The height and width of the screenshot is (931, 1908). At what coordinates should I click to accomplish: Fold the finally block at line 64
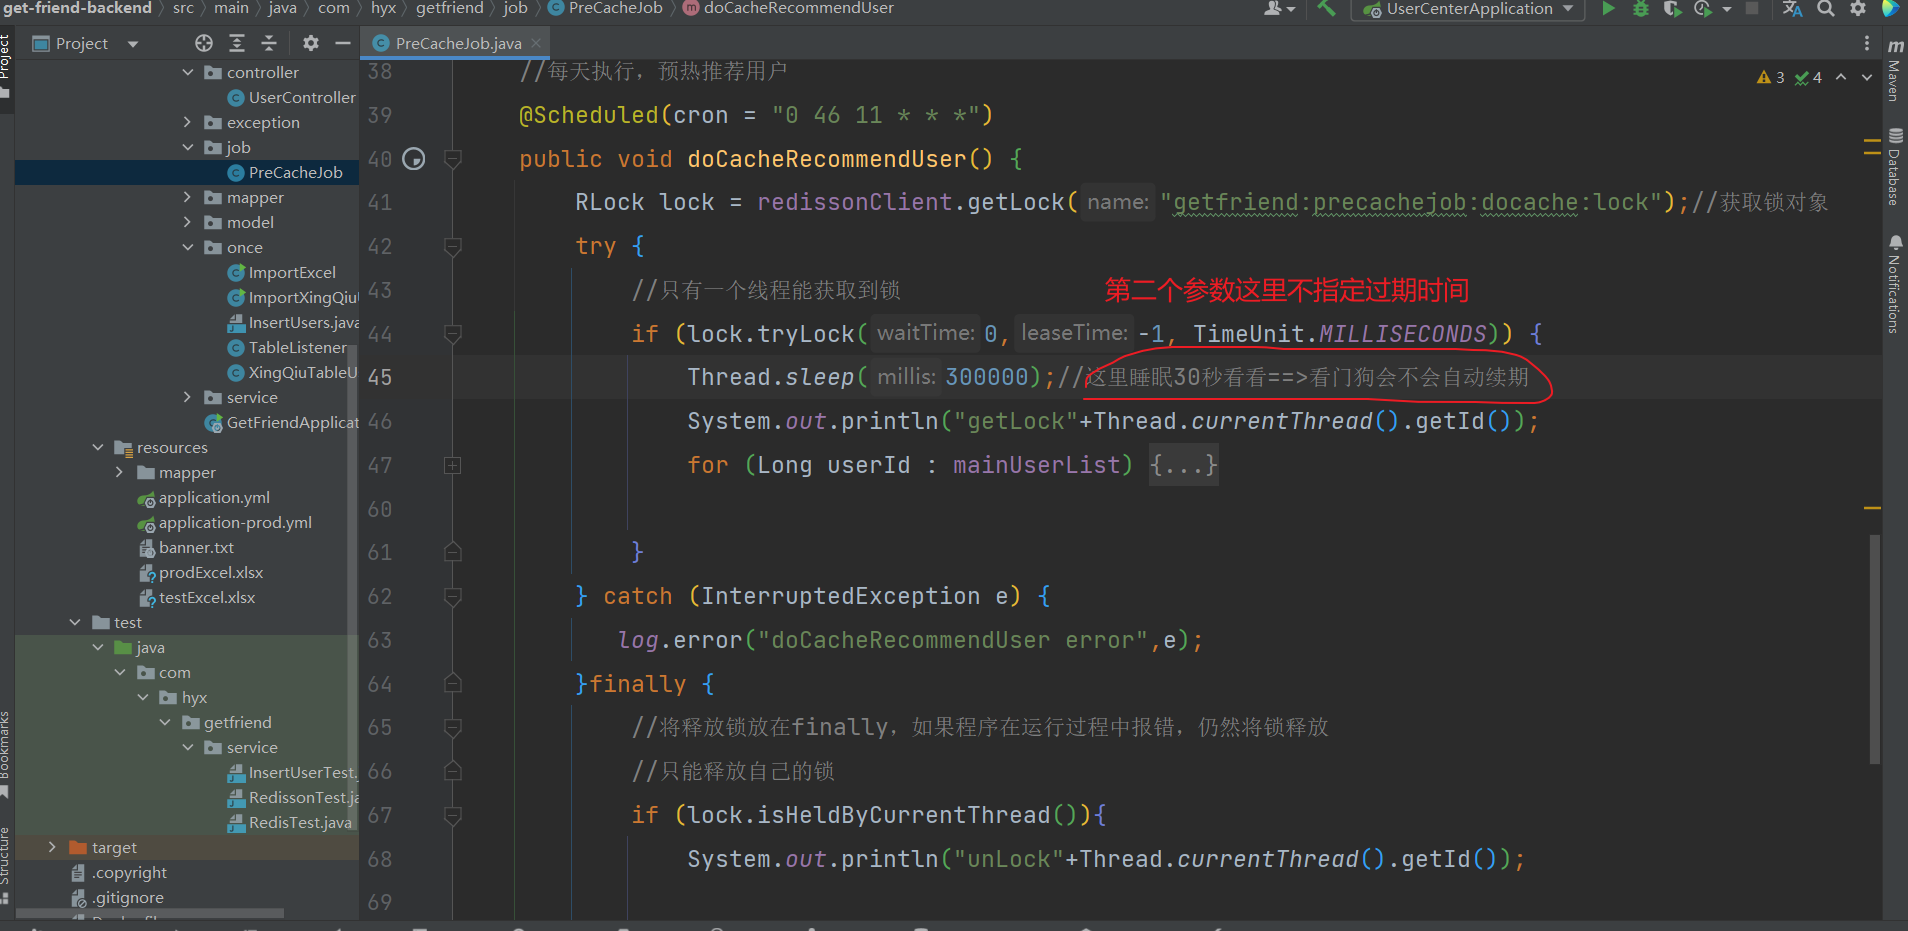click(452, 684)
